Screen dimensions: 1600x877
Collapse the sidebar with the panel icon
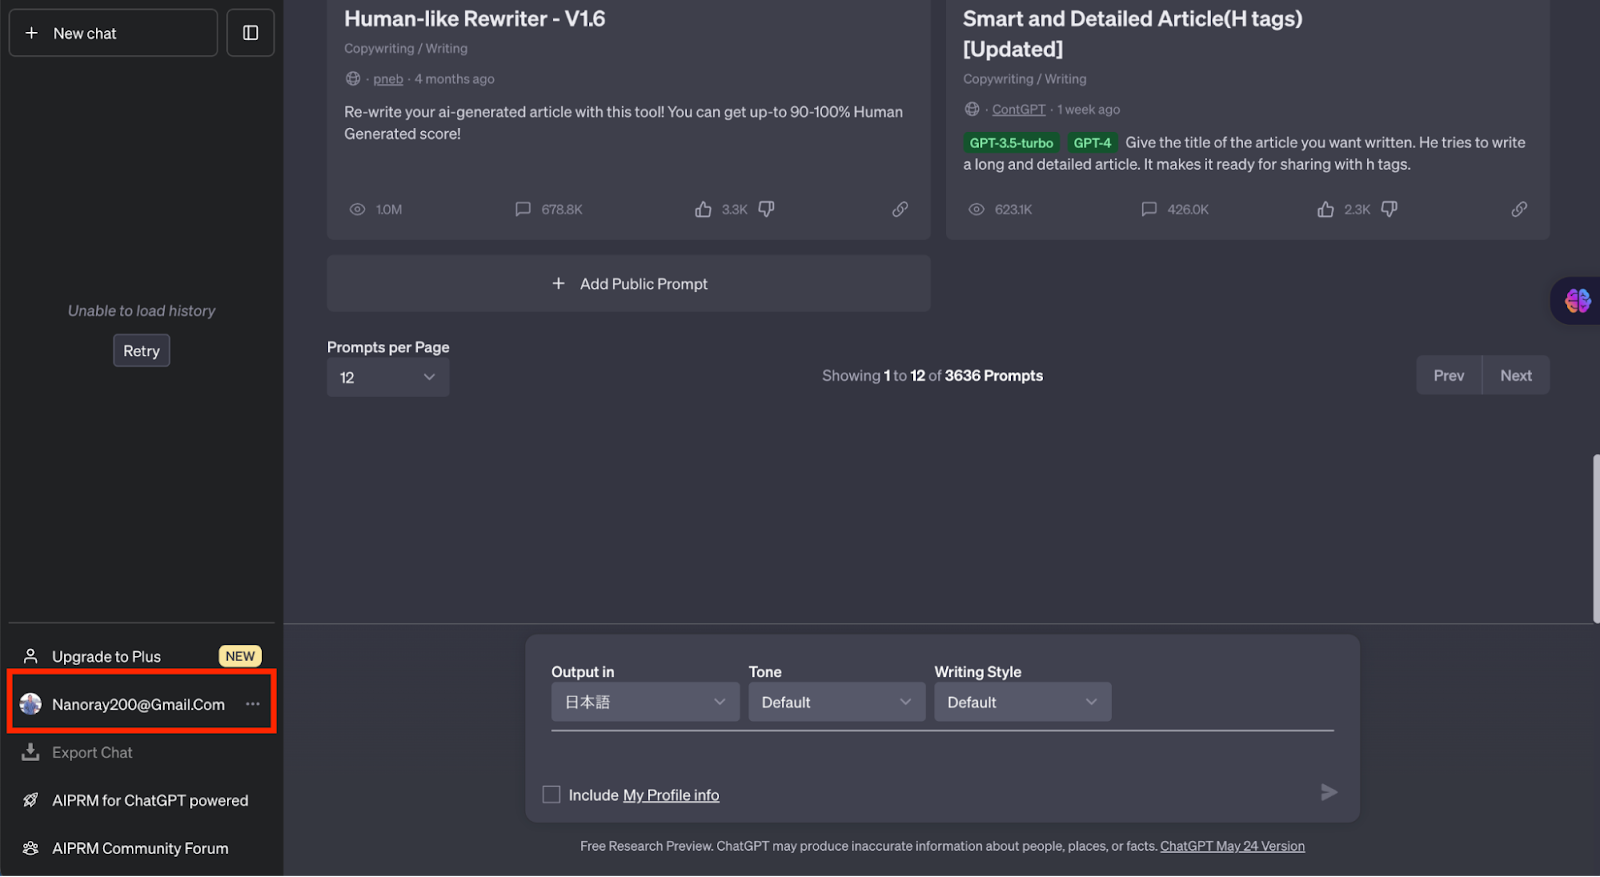(251, 33)
